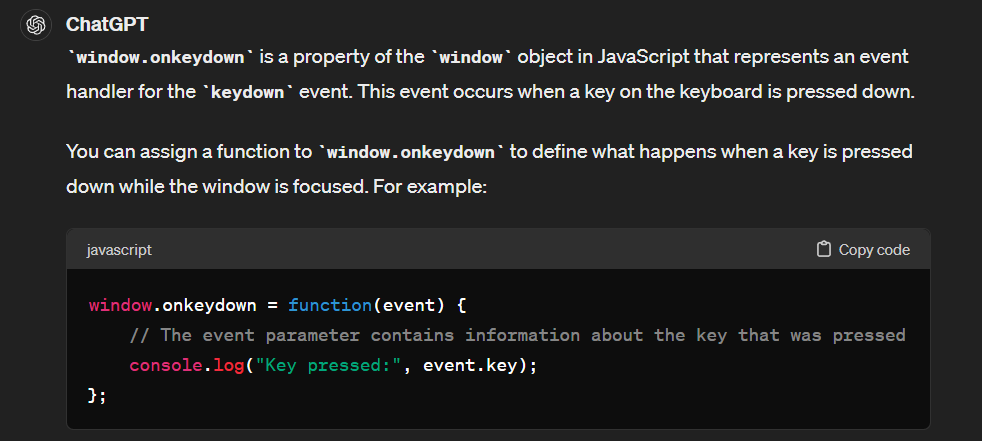
Task: Click `window.onkeydown` in the second paragraph
Action: (x=410, y=153)
